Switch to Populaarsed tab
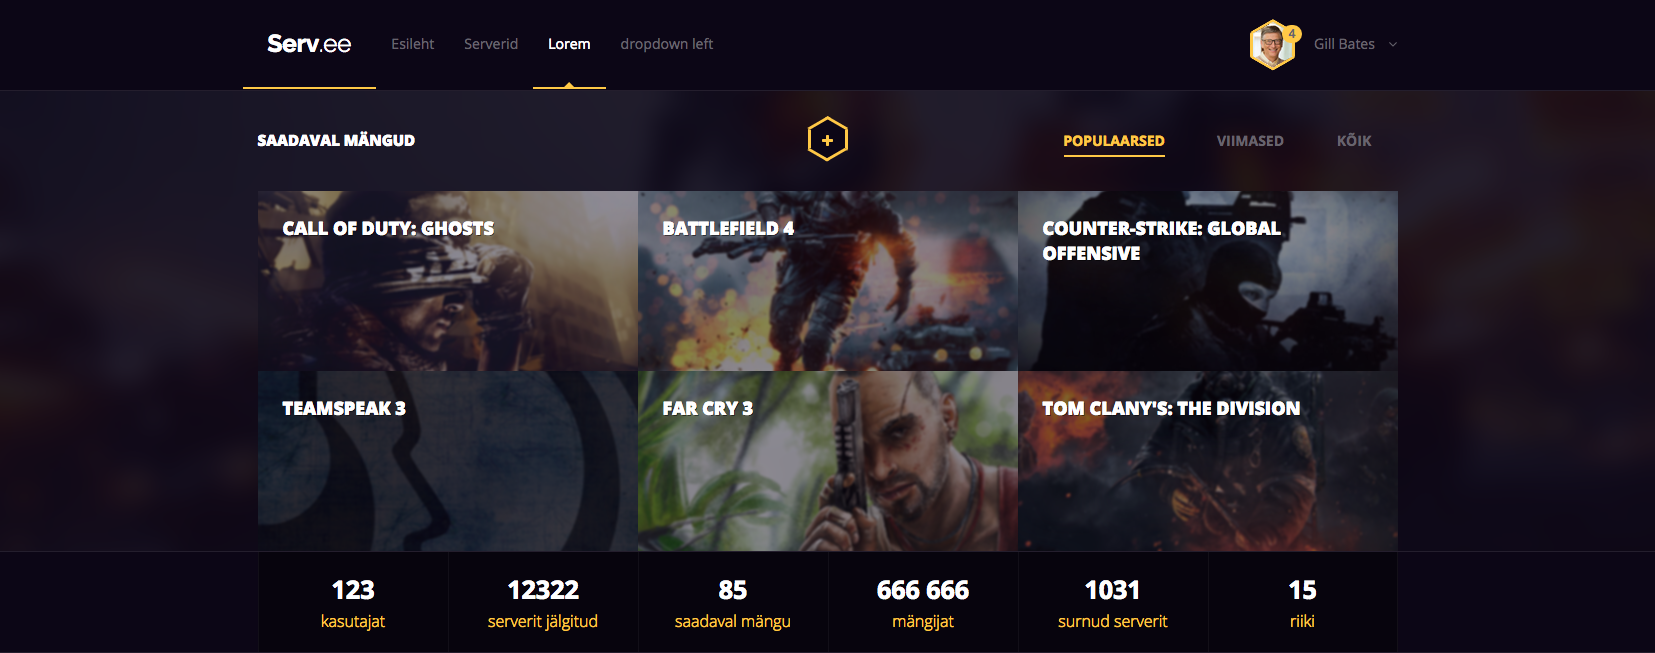 point(1114,141)
